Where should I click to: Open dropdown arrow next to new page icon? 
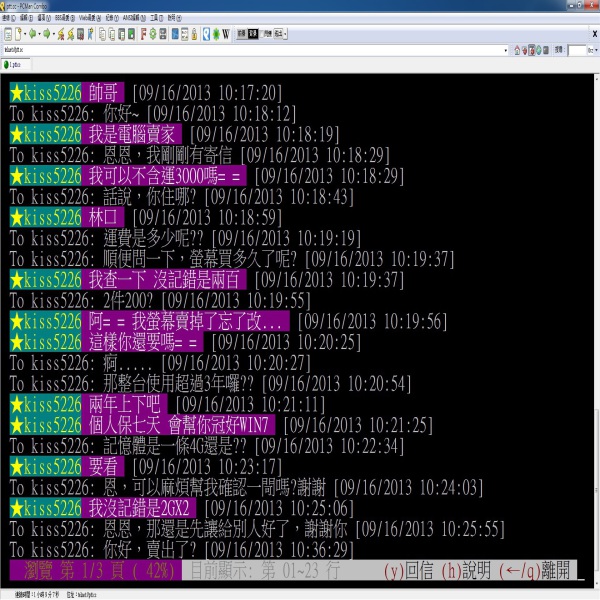pyautogui.click(x=25, y=34)
